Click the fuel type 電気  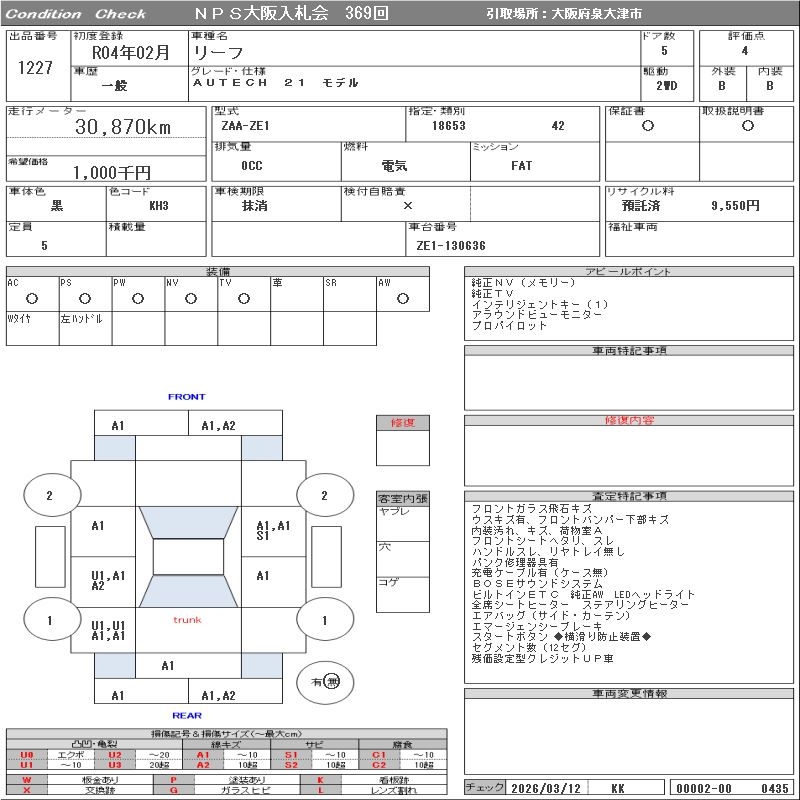pos(394,165)
